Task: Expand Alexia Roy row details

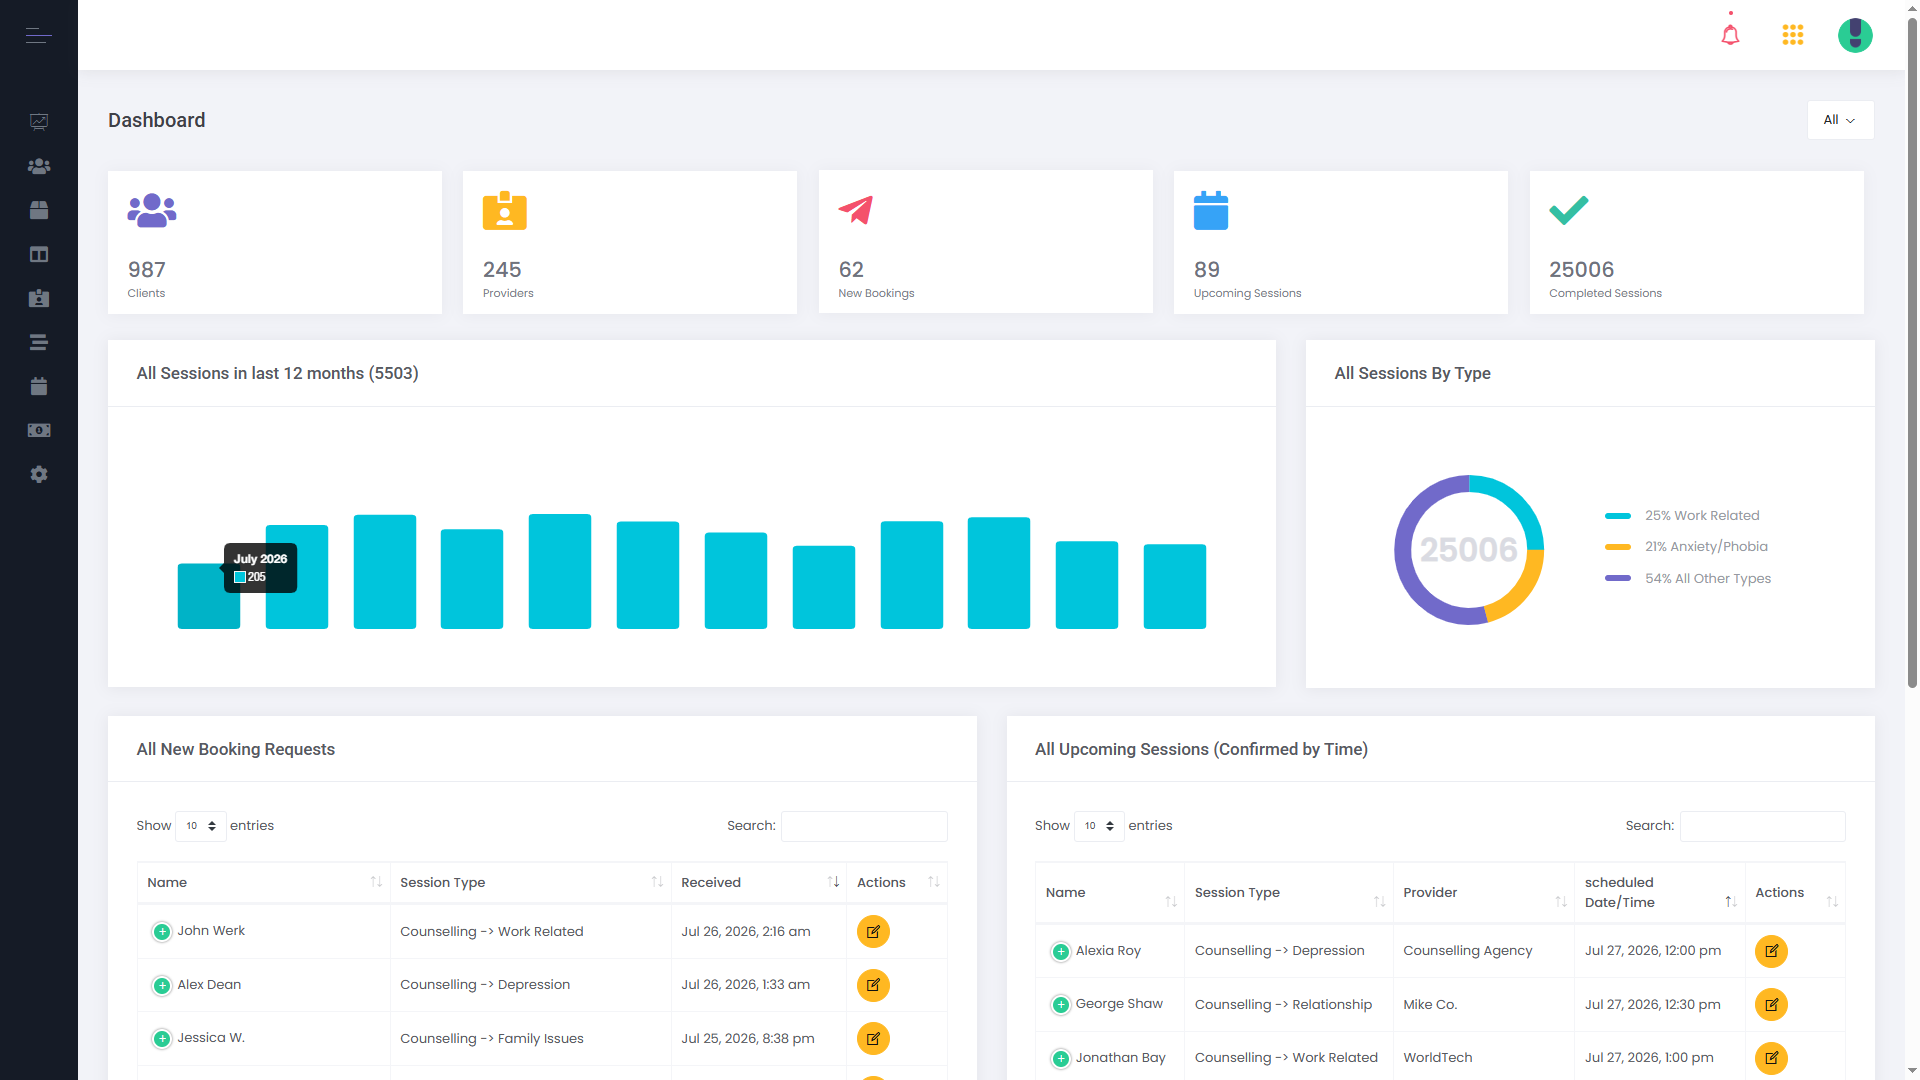Action: click(x=1061, y=952)
